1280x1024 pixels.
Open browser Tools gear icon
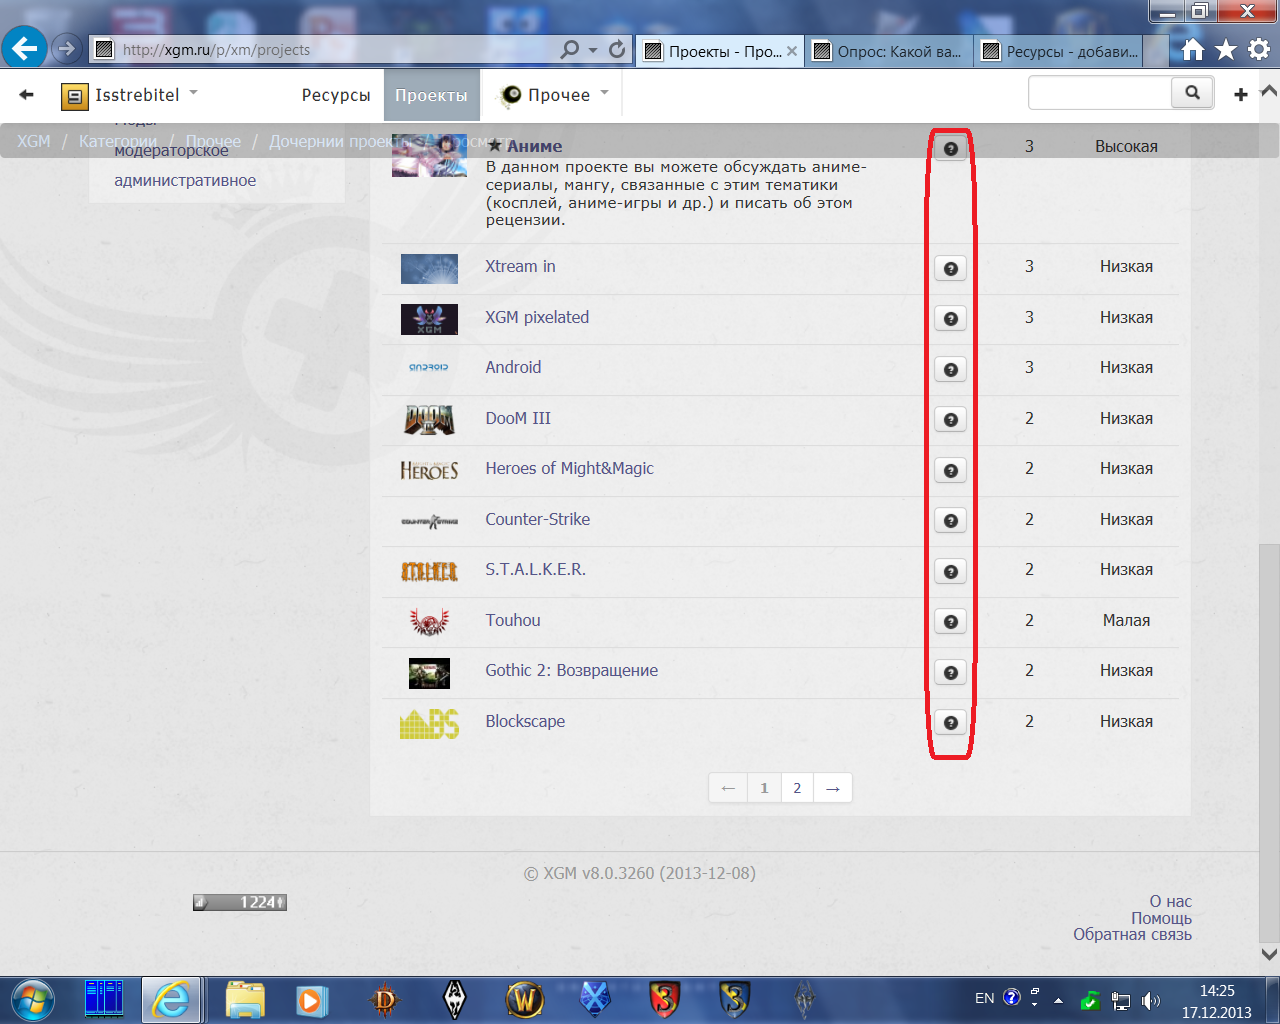coord(1259,49)
